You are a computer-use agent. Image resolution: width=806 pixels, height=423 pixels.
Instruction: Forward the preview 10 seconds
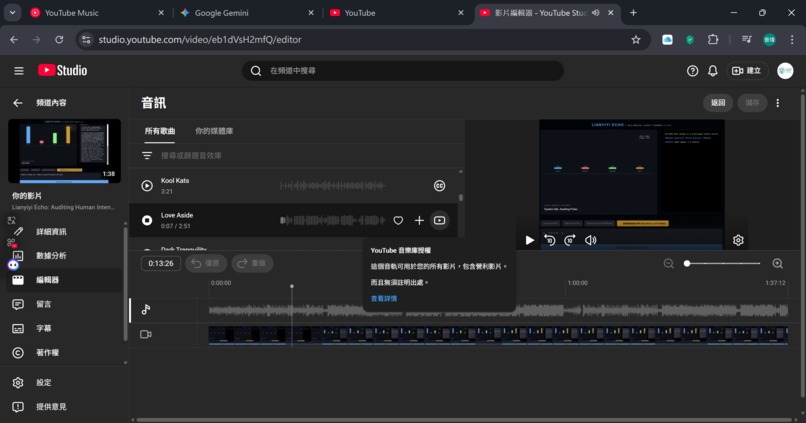coord(570,240)
